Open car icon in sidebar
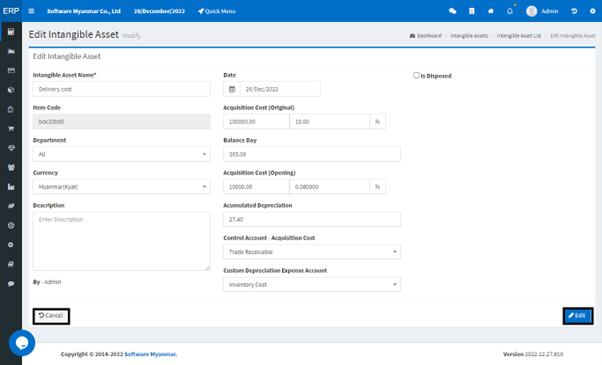 11,264
